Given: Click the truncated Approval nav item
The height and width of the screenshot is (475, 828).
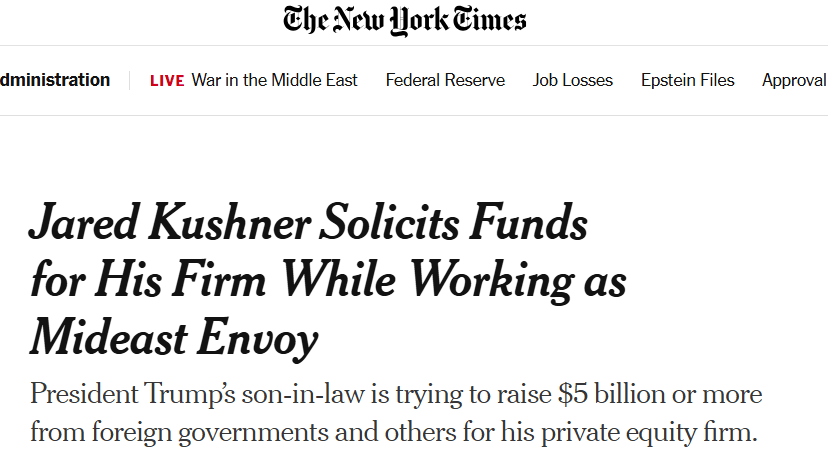Looking at the screenshot, I should pyautogui.click(x=794, y=81).
